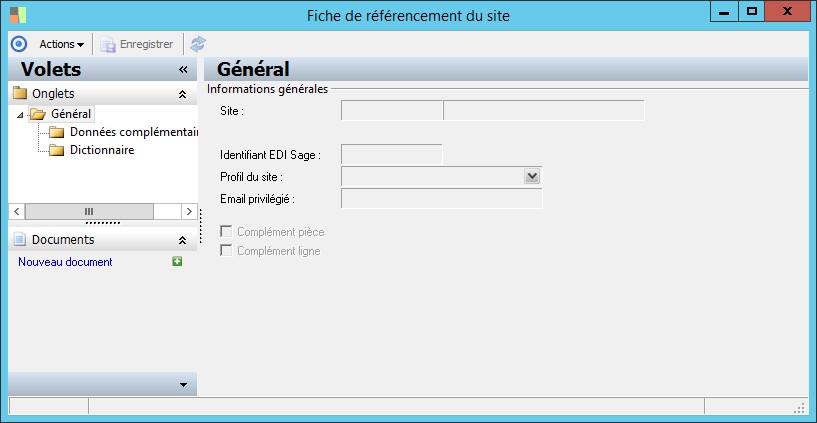
Task: Open the Actions menu
Action: (60, 44)
